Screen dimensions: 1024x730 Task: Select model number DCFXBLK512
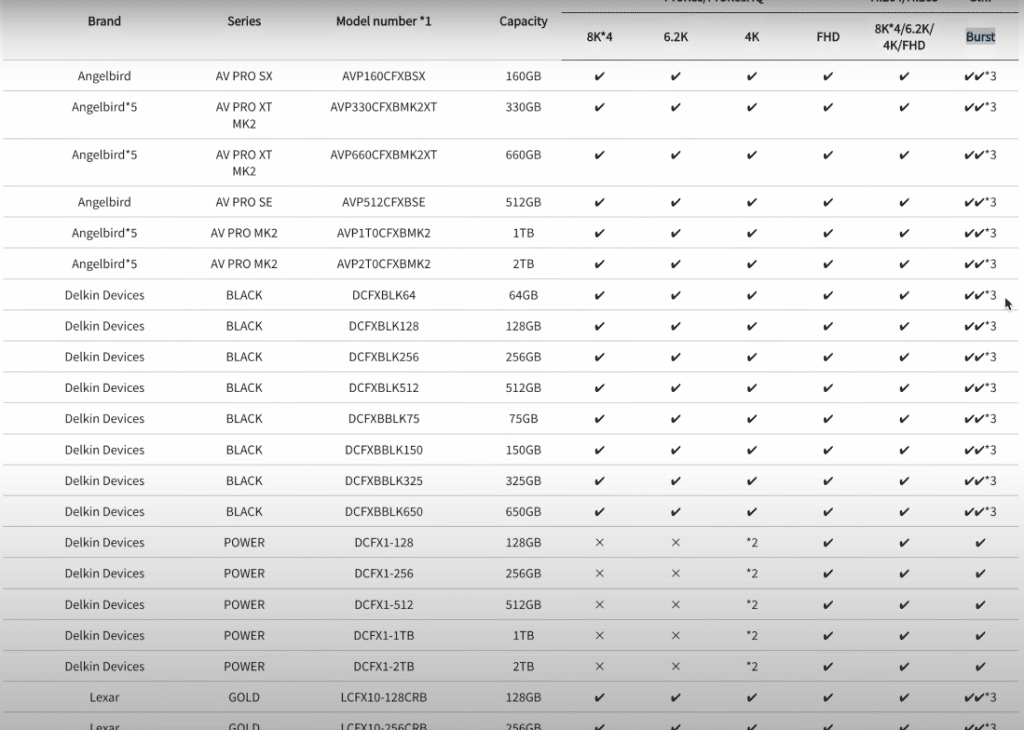coord(384,388)
